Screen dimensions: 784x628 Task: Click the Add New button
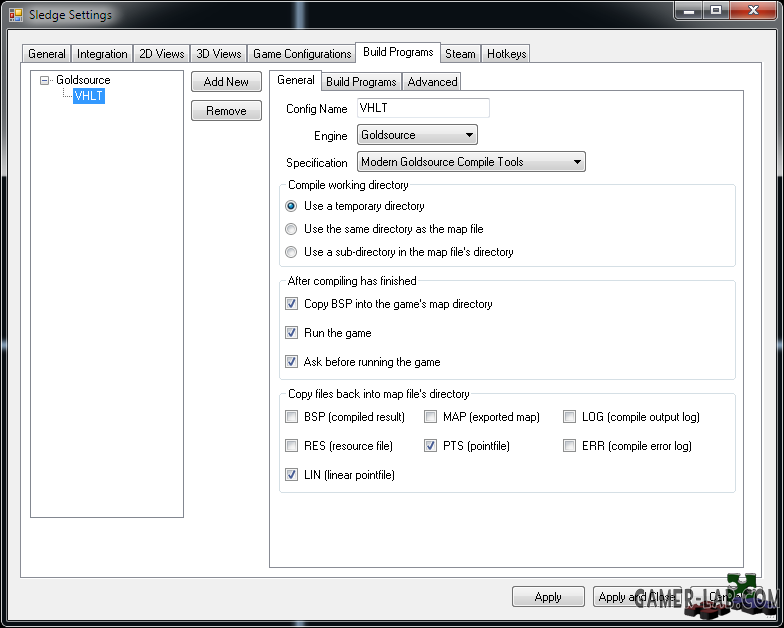click(226, 82)
